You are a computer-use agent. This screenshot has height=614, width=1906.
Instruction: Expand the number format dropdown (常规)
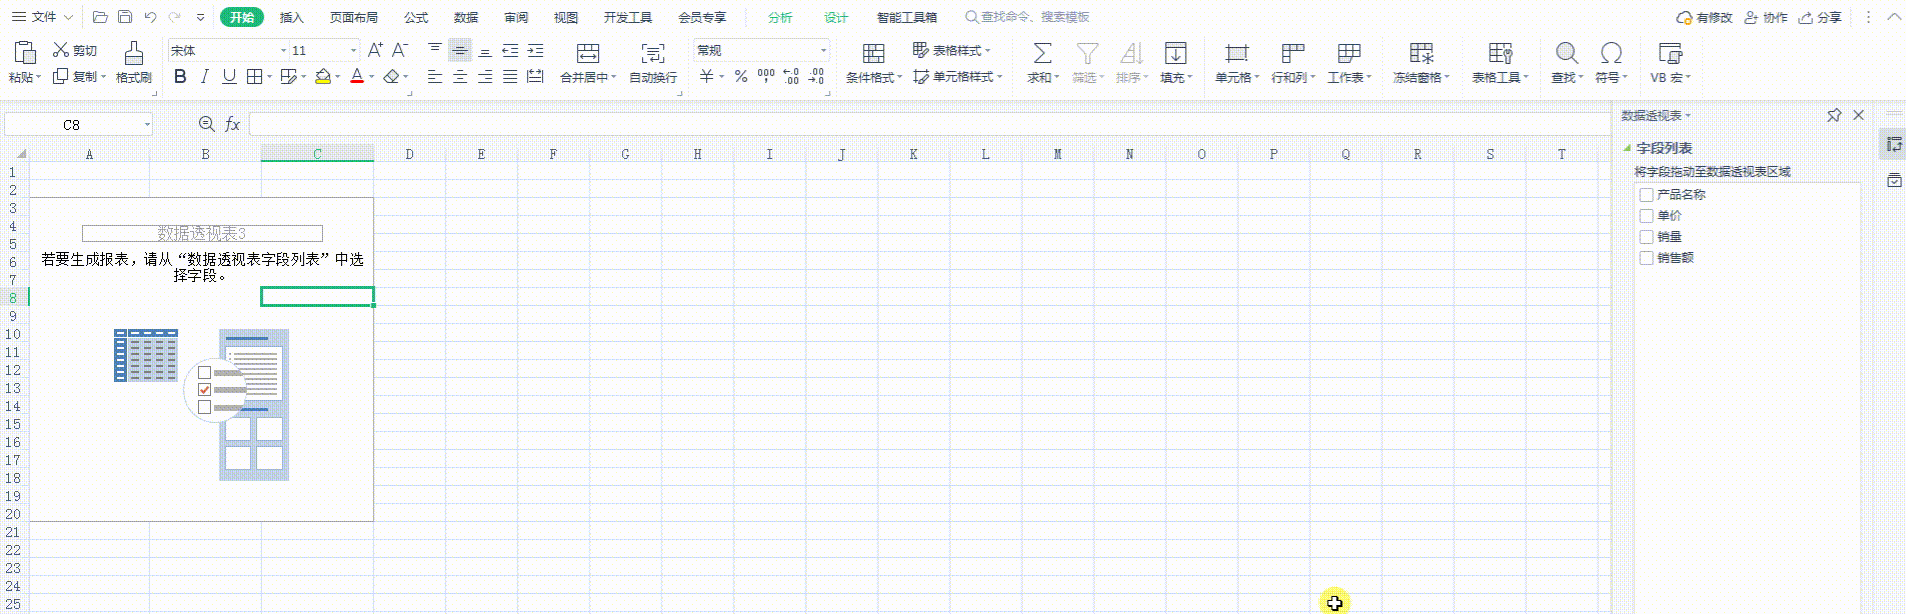(823, 50)
